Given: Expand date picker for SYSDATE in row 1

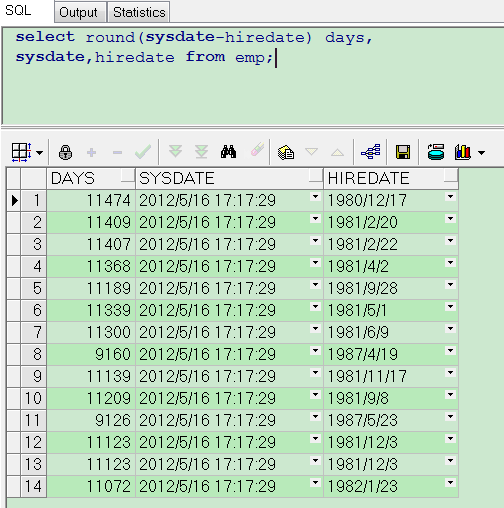Looking at the screenshot, I should coord(315,197).
